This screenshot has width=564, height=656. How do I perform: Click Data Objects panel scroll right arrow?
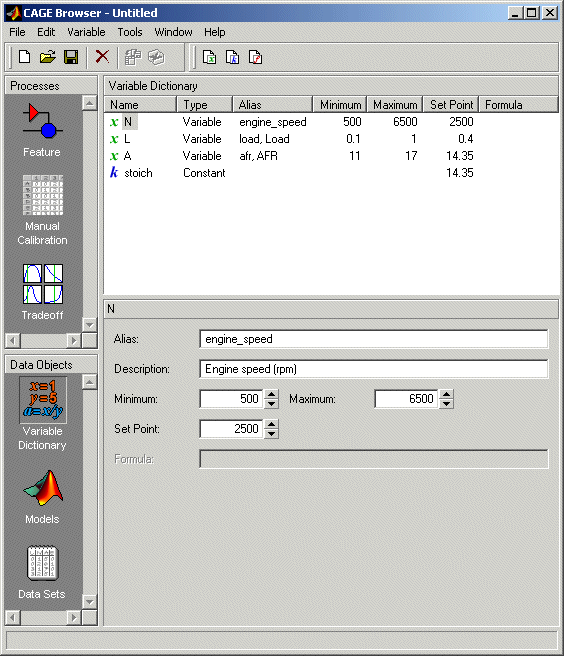tap(74, 618)
